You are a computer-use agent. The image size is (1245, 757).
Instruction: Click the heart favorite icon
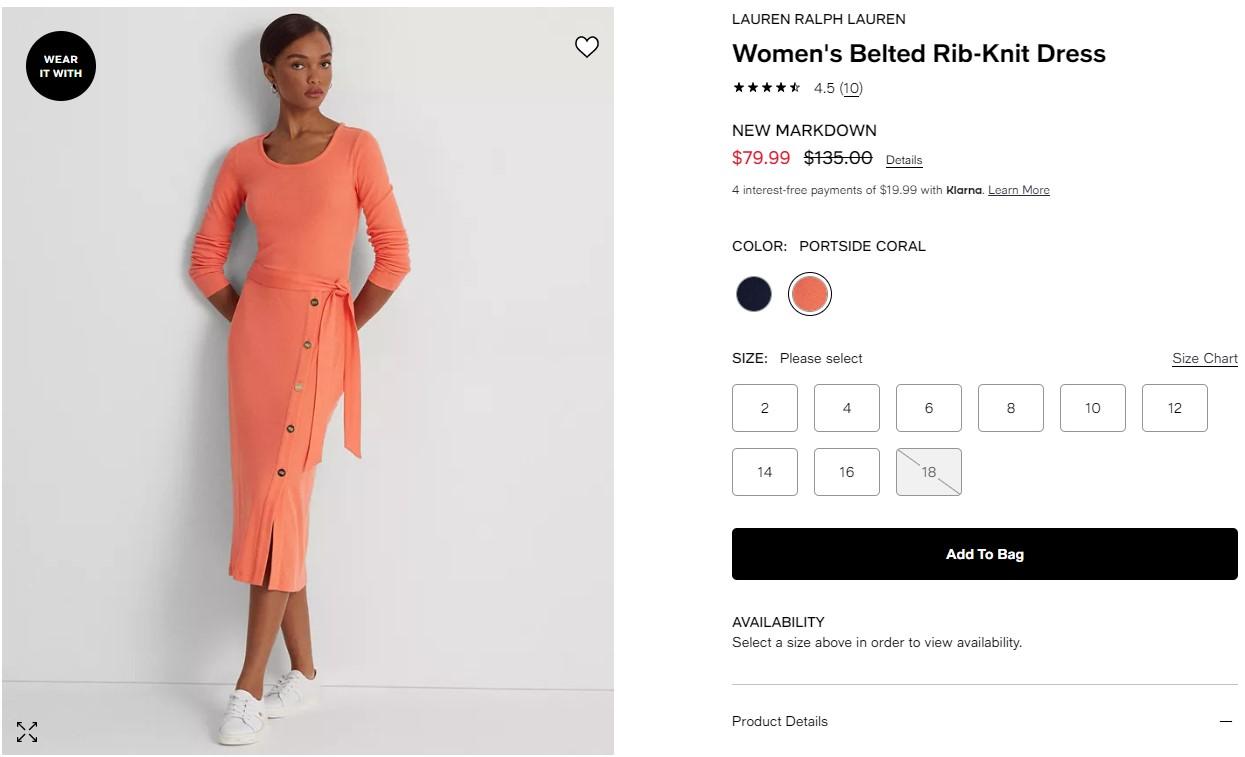click(x=587, y=47)
